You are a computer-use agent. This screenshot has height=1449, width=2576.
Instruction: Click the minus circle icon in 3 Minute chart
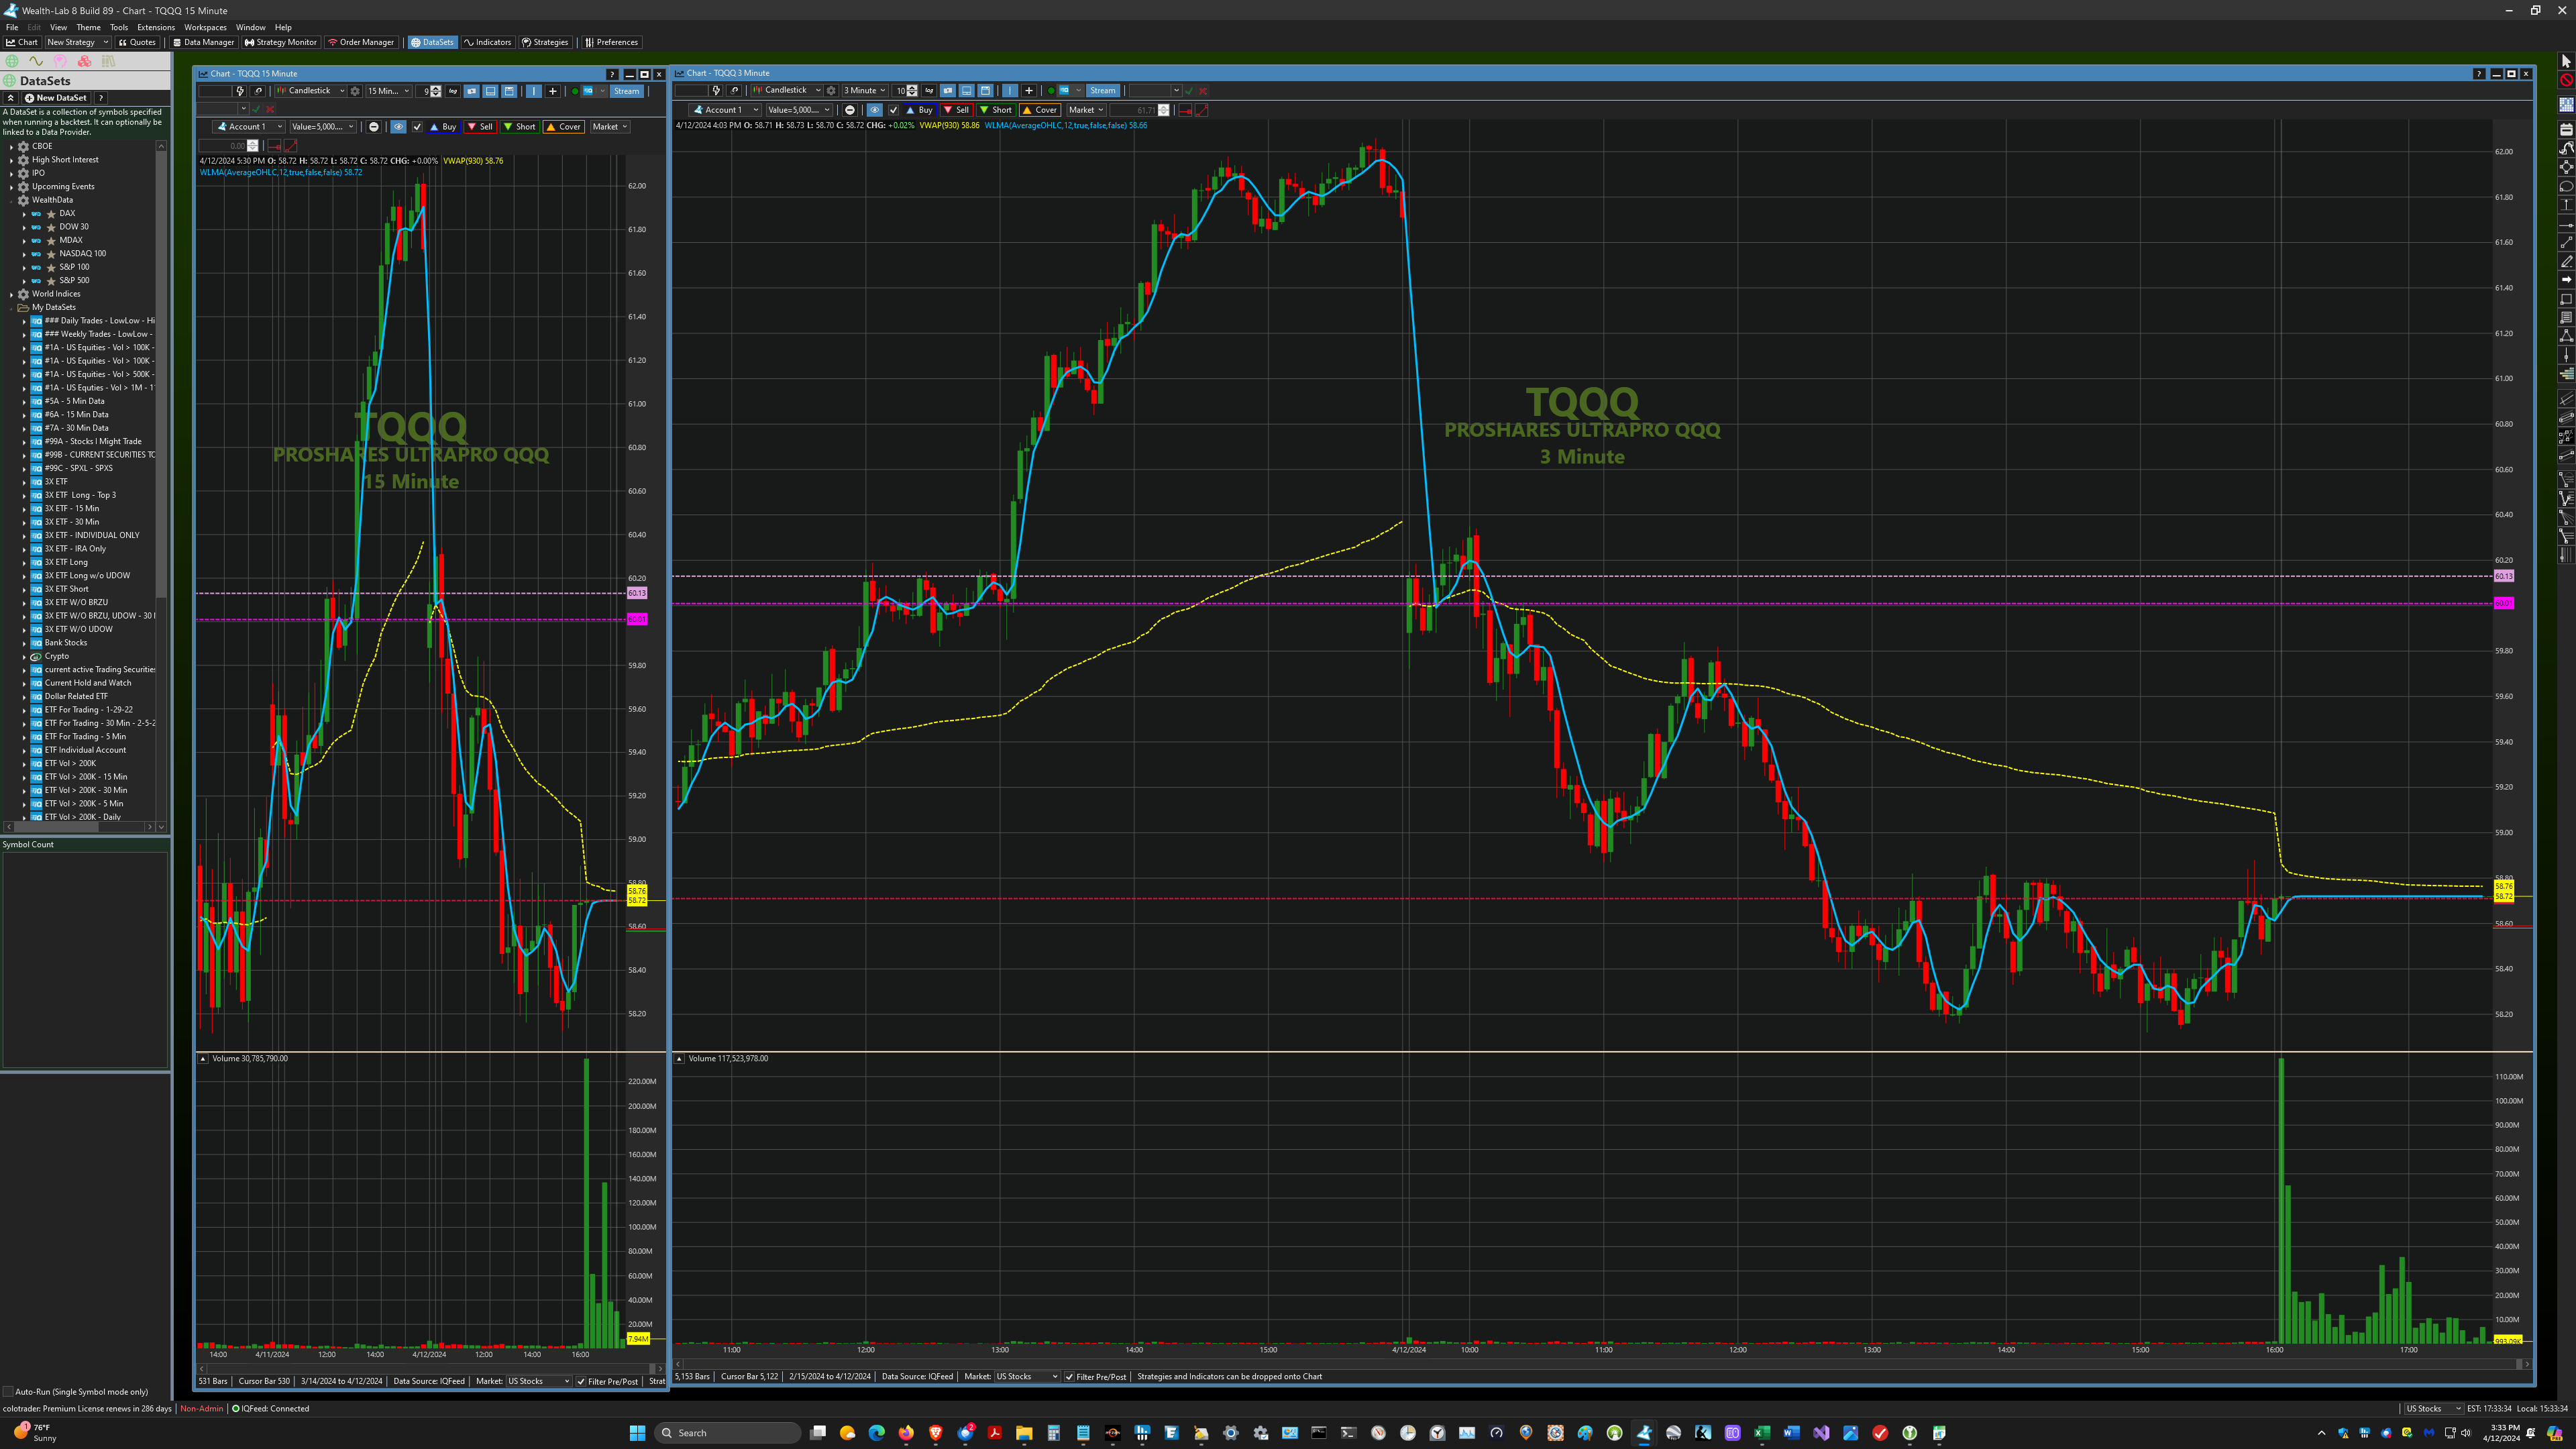pyautogui.click(x=850, y=110)
